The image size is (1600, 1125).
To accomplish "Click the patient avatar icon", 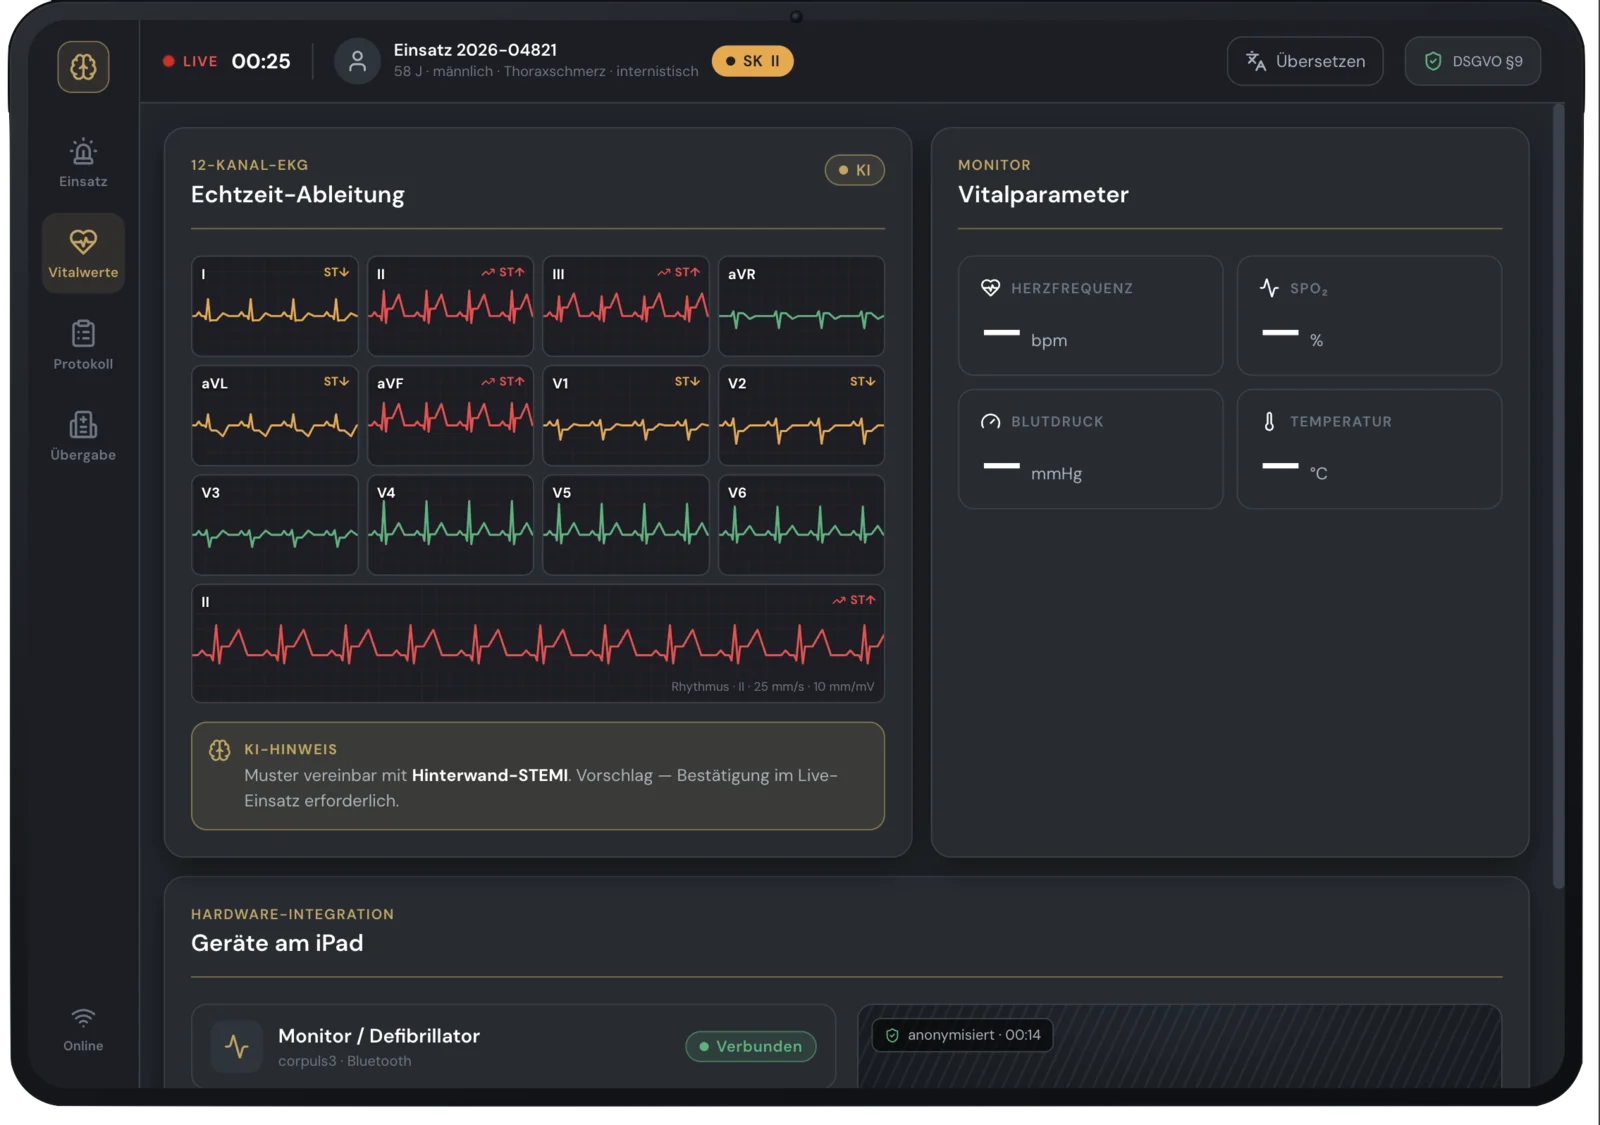I will [357, 61].
